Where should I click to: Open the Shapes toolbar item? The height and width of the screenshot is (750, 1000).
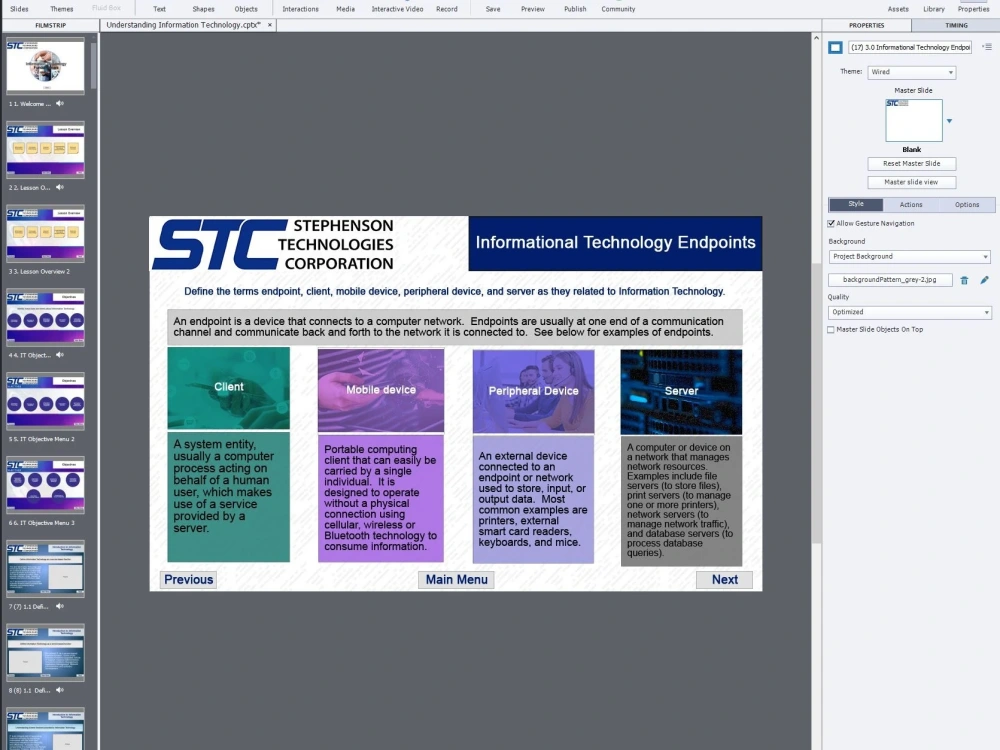[203, 9]
